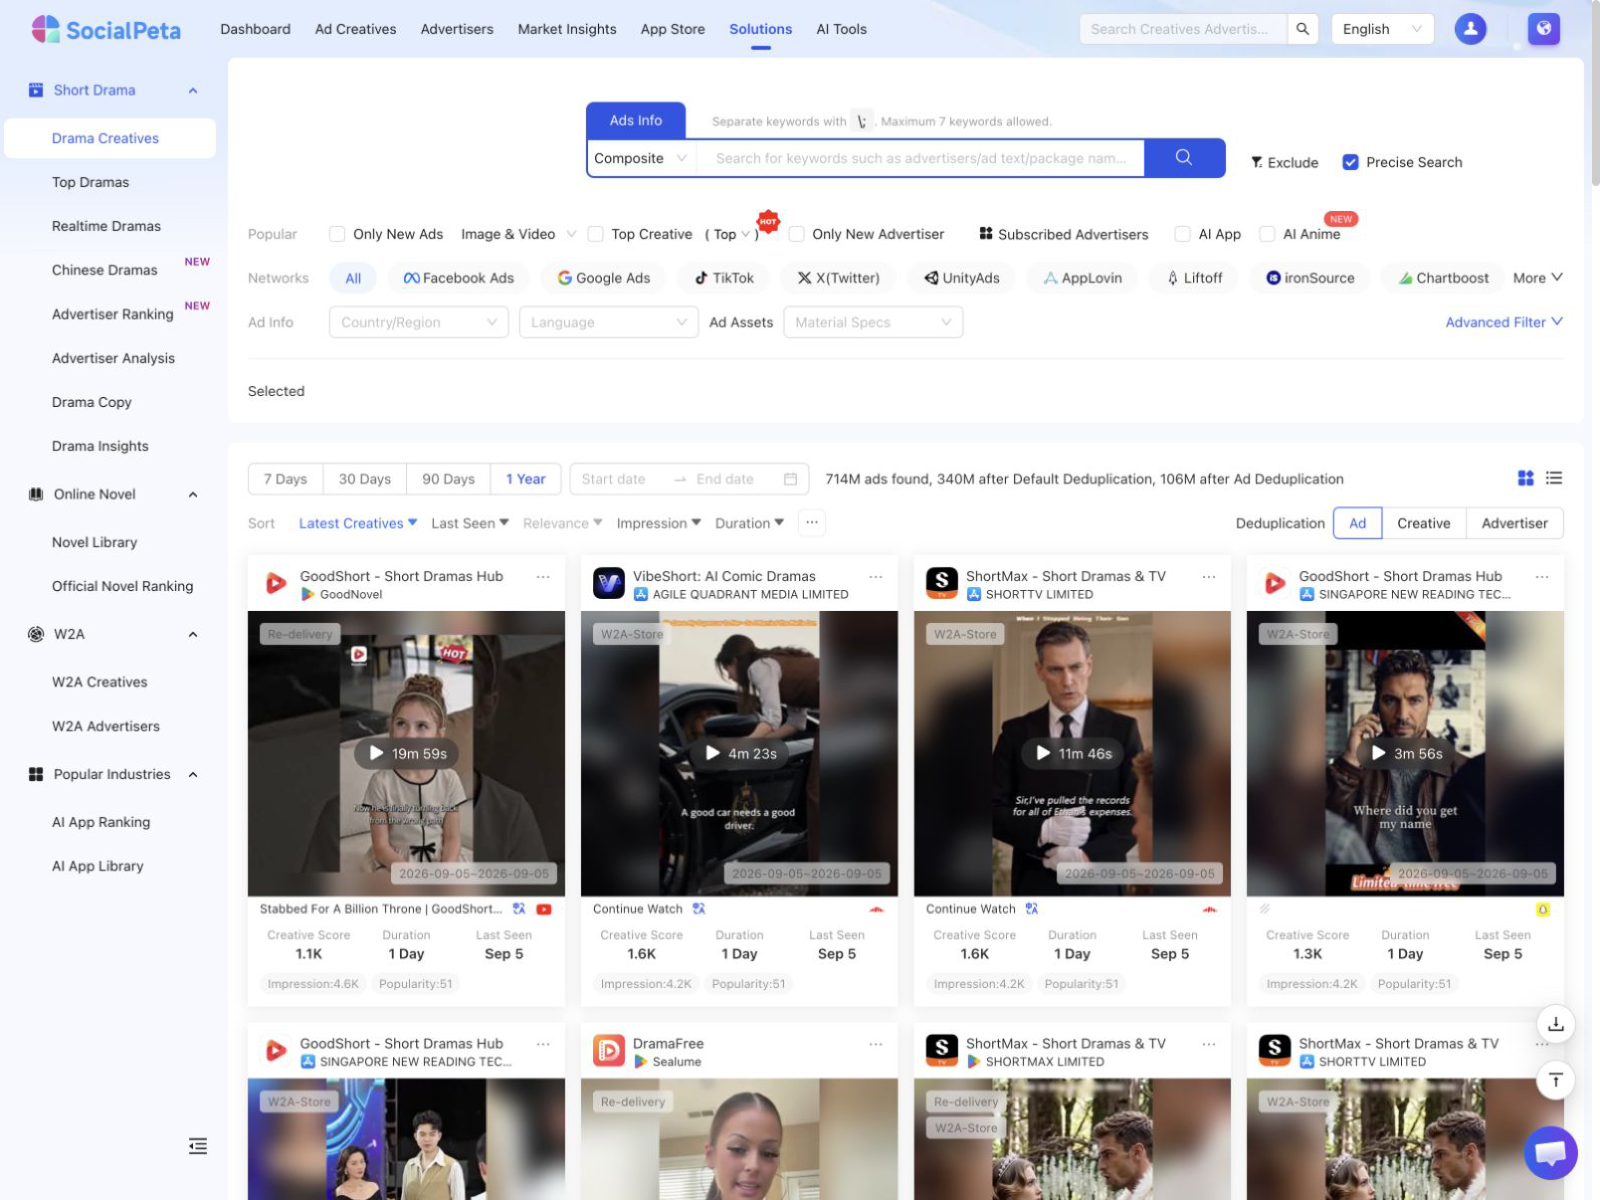The width and height of the screenshot is (1600, 1200).
Task: Expand the Advanced Filter panel
Action: tap(1504, 322)
